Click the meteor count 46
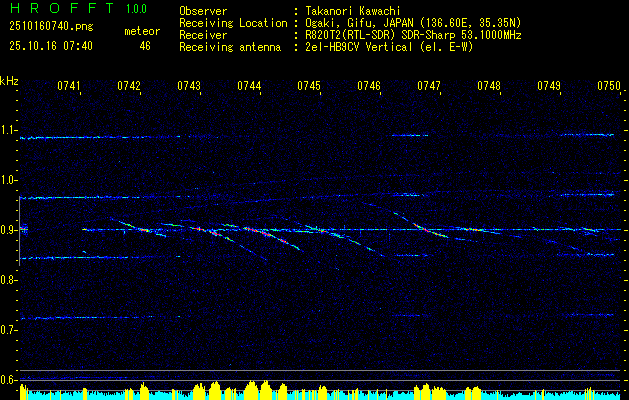The width and height of the screenshot is (629, 400). 145,46
